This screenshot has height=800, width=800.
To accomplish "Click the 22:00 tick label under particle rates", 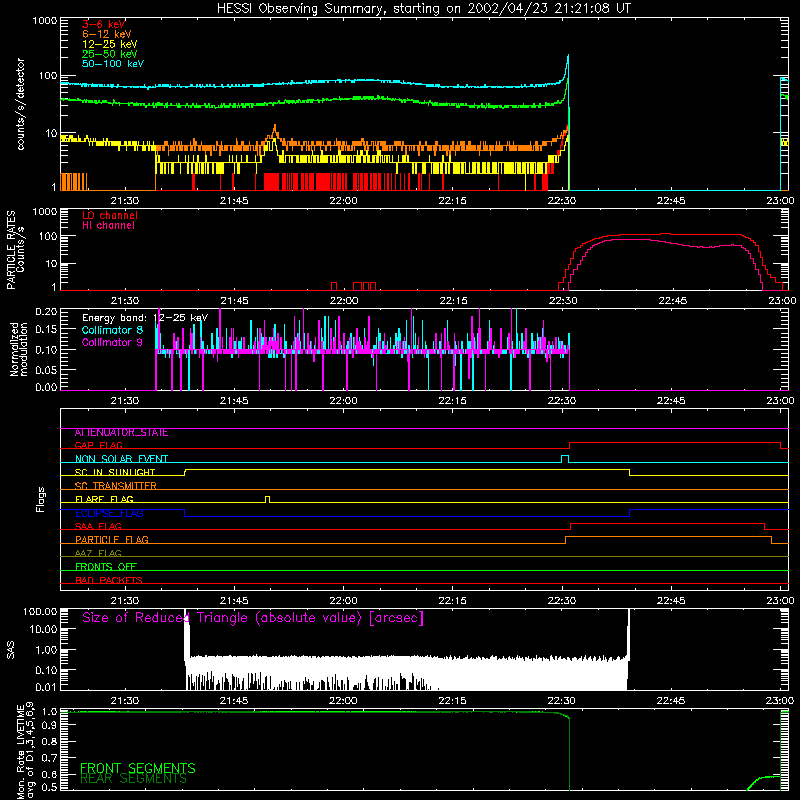I will [x=343, y=301].
